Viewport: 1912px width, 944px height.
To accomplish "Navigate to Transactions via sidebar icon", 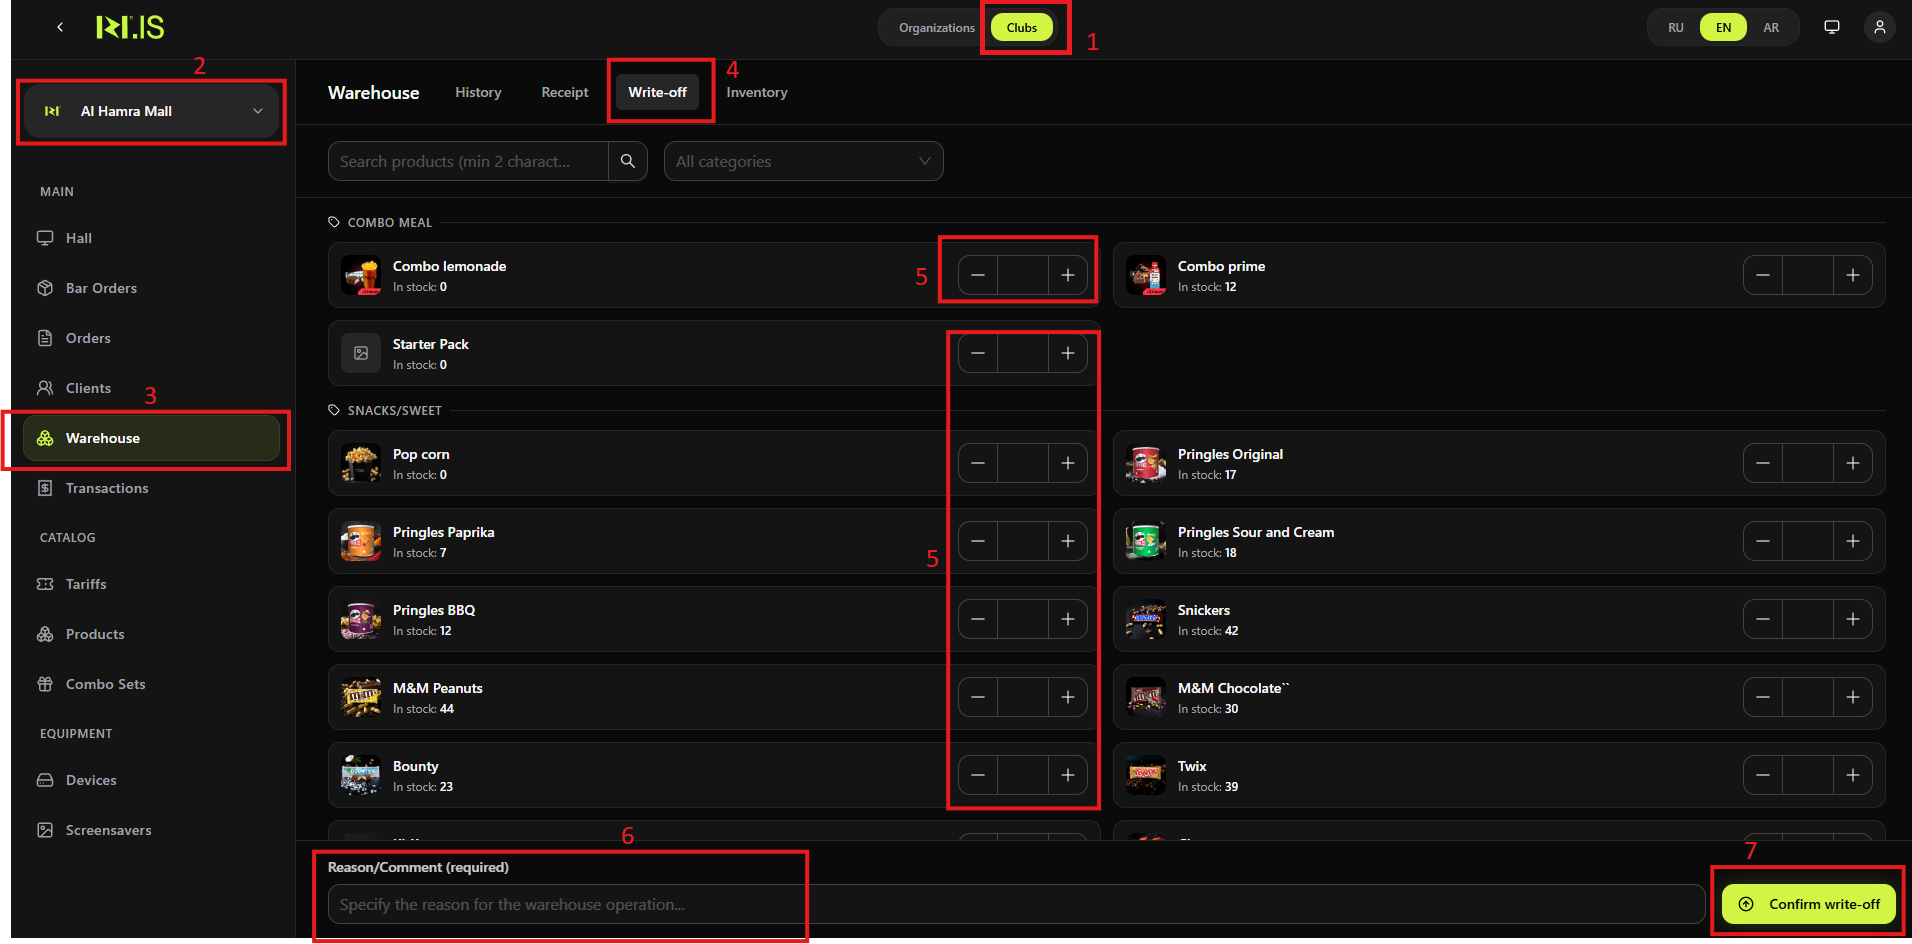I will coord(105,488).
